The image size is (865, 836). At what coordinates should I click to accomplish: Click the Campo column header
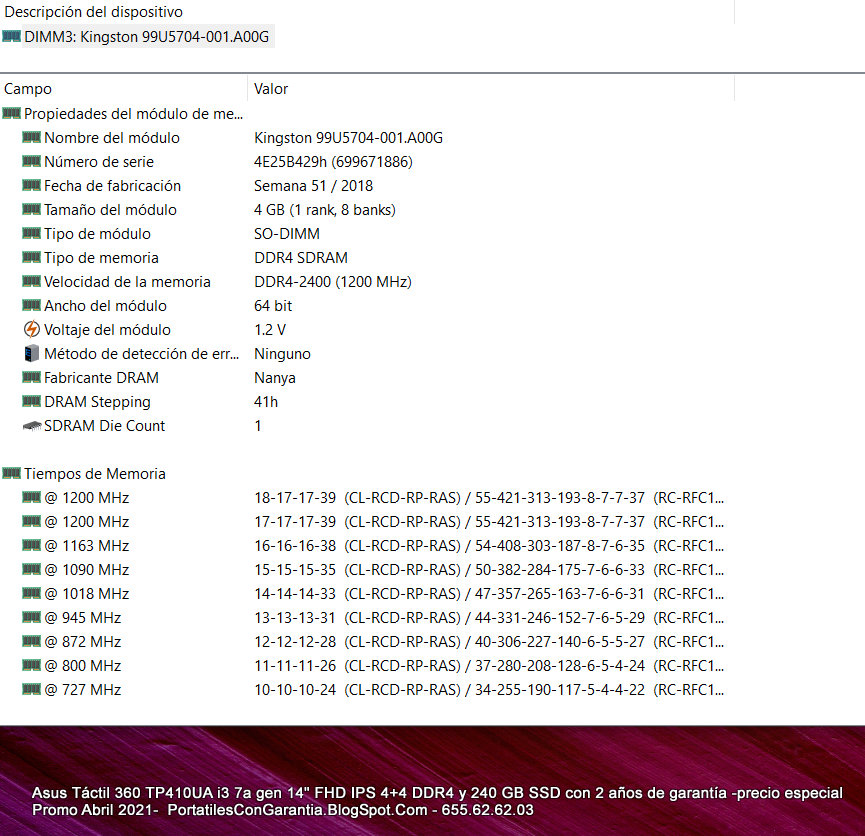[28, 88]
